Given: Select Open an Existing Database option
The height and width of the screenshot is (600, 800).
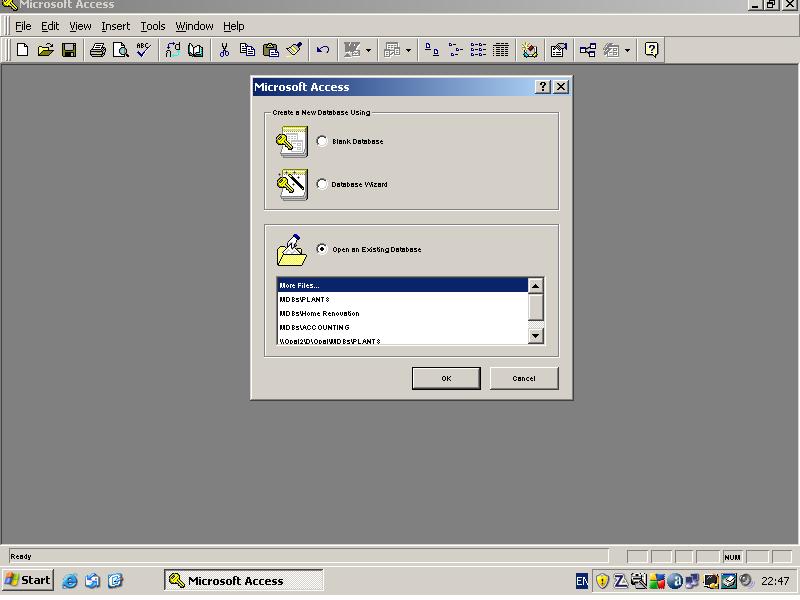Looking at the screenshot, I should point(321,249).
